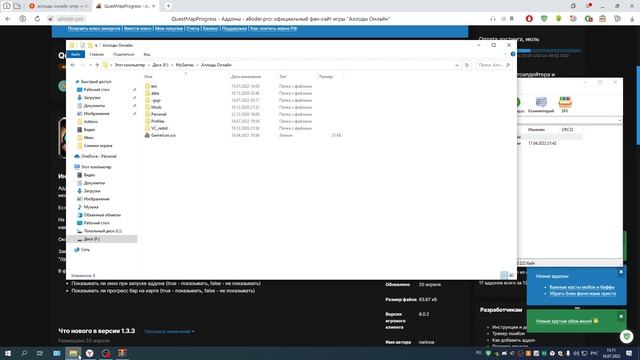
Task: Open the green shield extension icon
Action: point(544,19)
